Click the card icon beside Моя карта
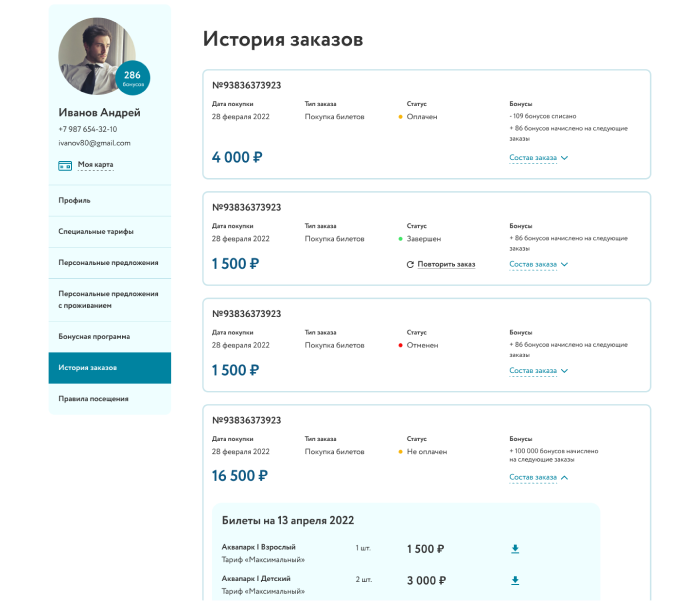 (65, 165)
